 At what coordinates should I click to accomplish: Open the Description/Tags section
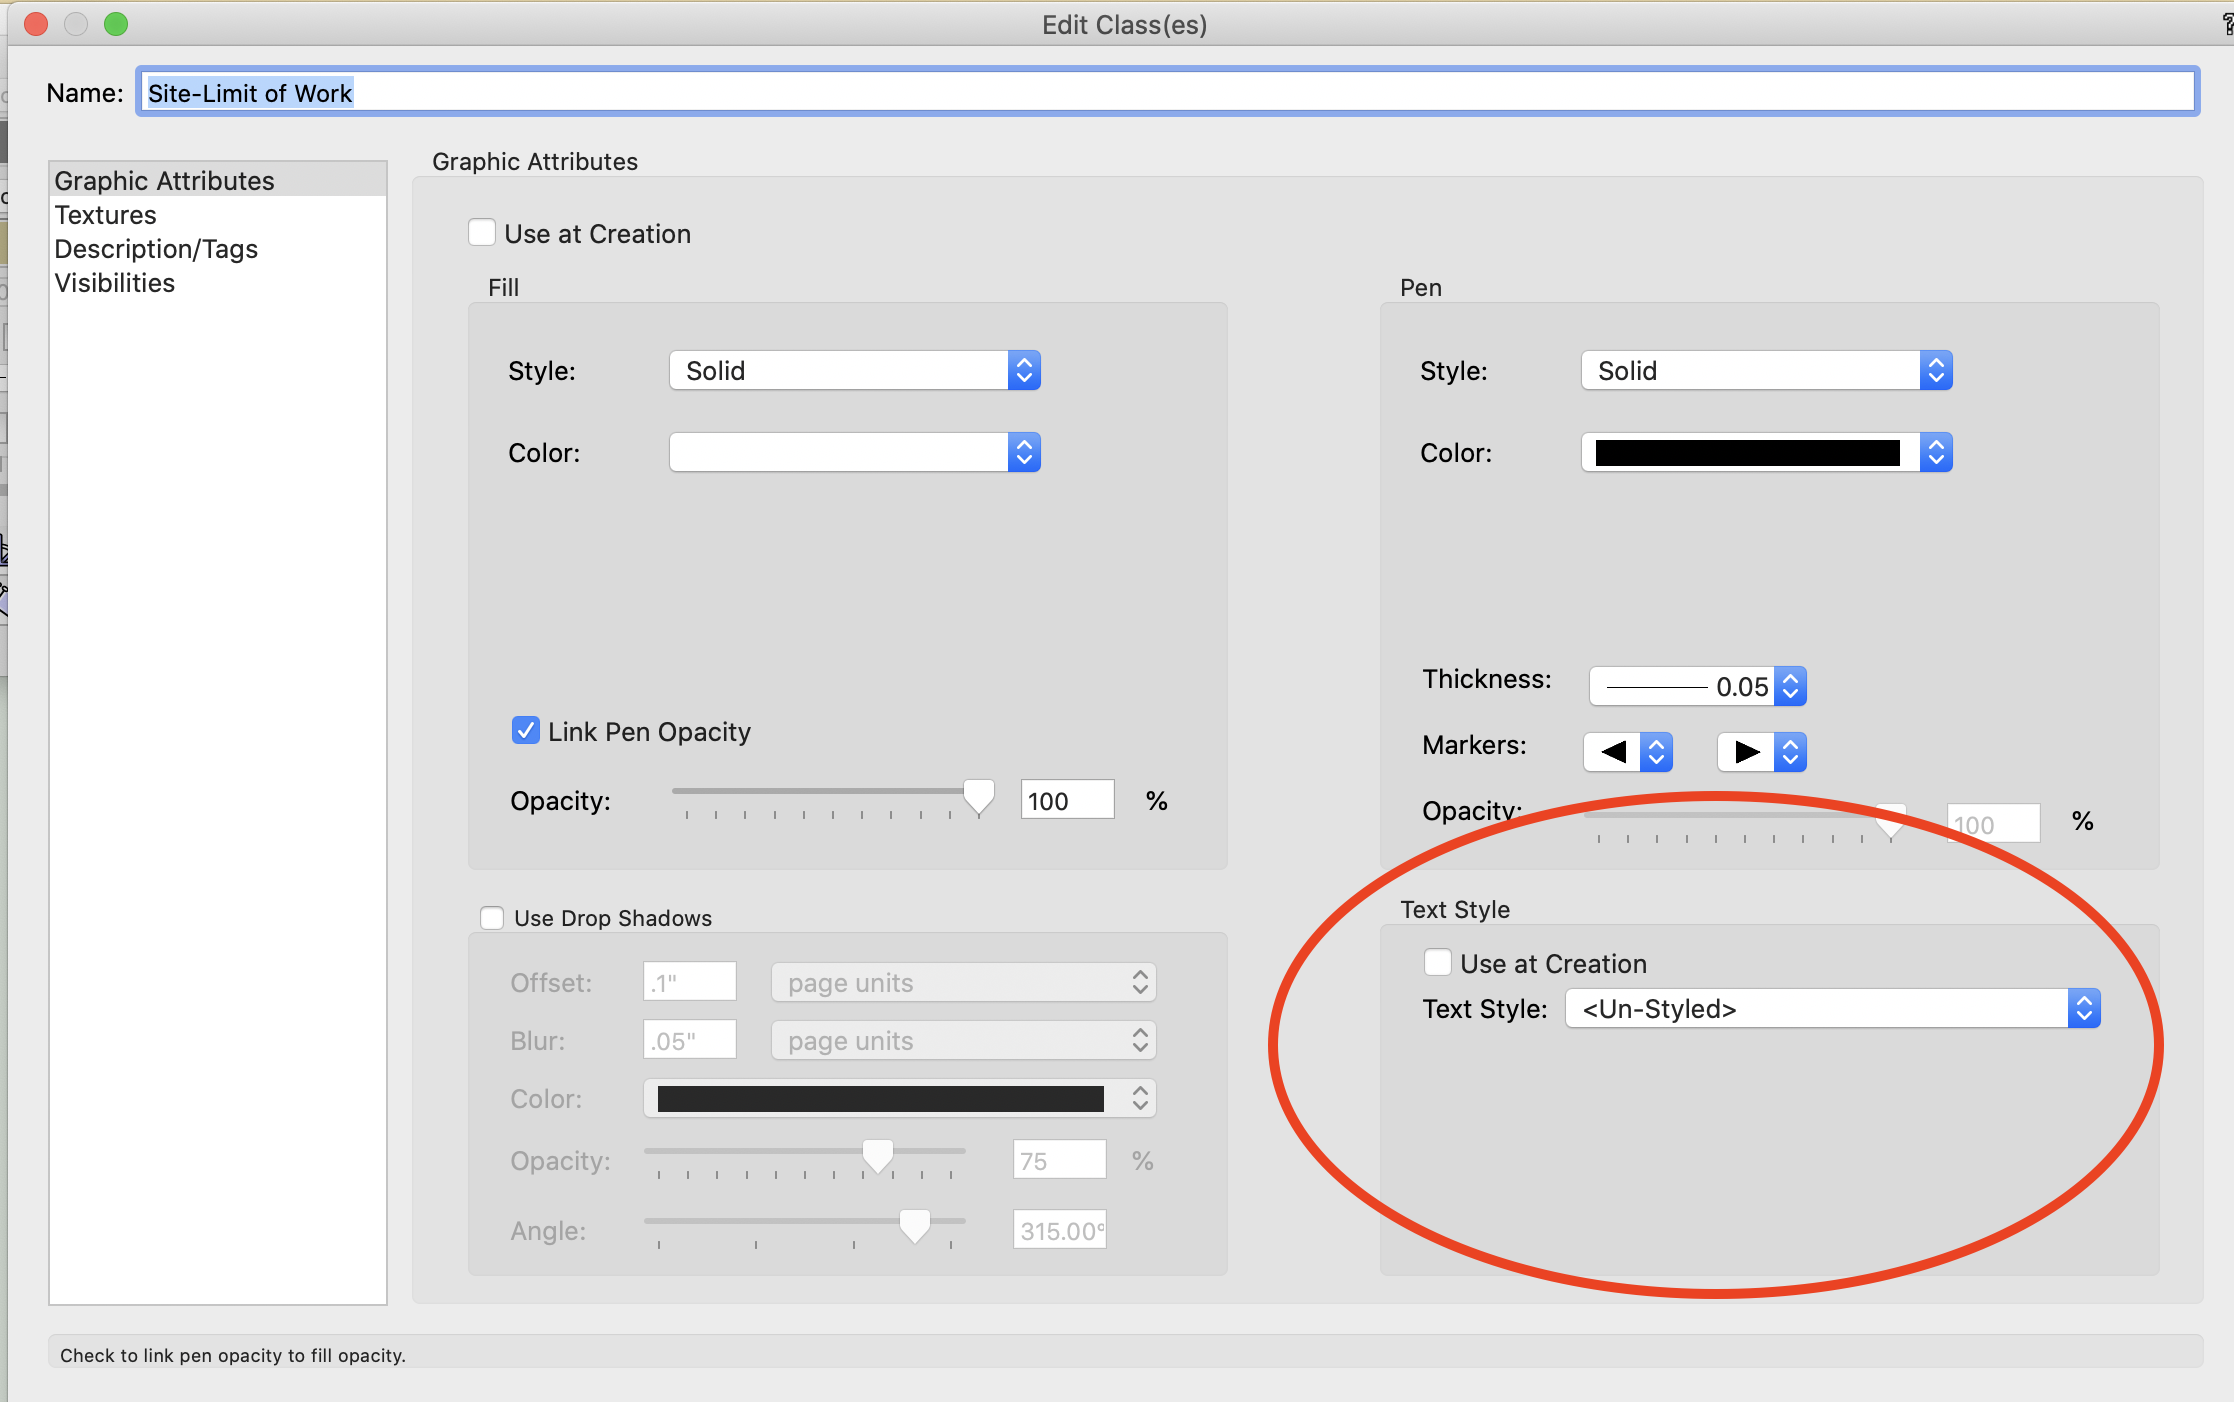click(x=156, y=248)
